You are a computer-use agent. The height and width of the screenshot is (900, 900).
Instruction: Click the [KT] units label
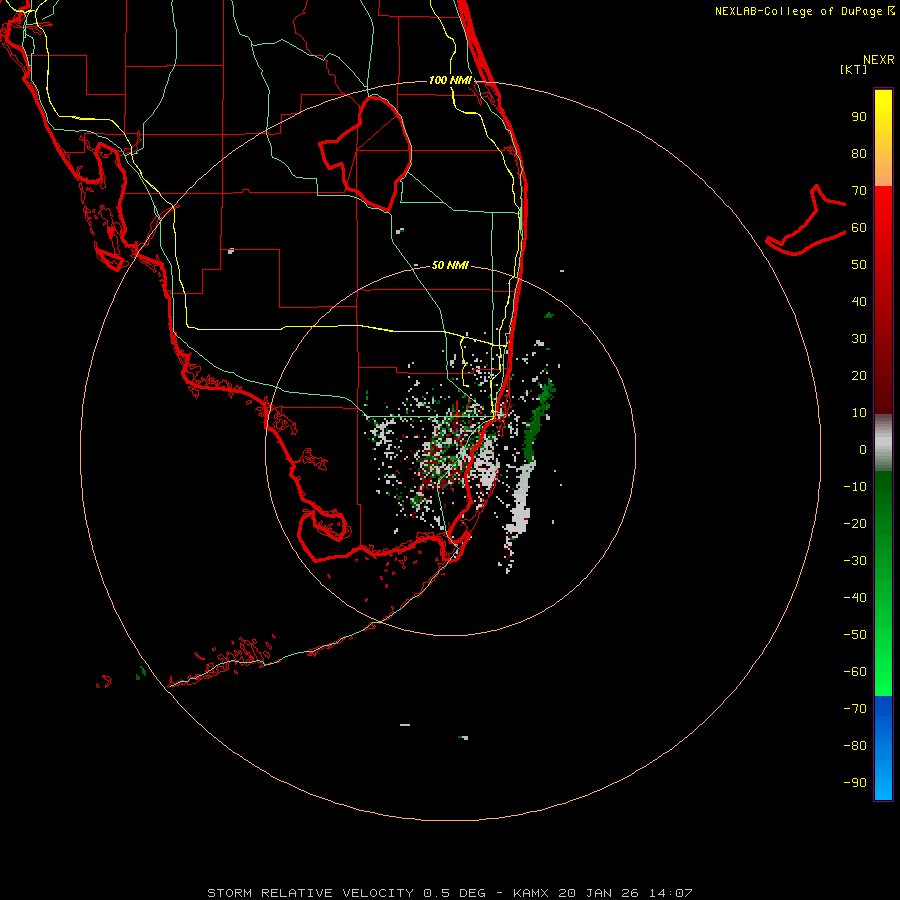(x=854, y=69)
